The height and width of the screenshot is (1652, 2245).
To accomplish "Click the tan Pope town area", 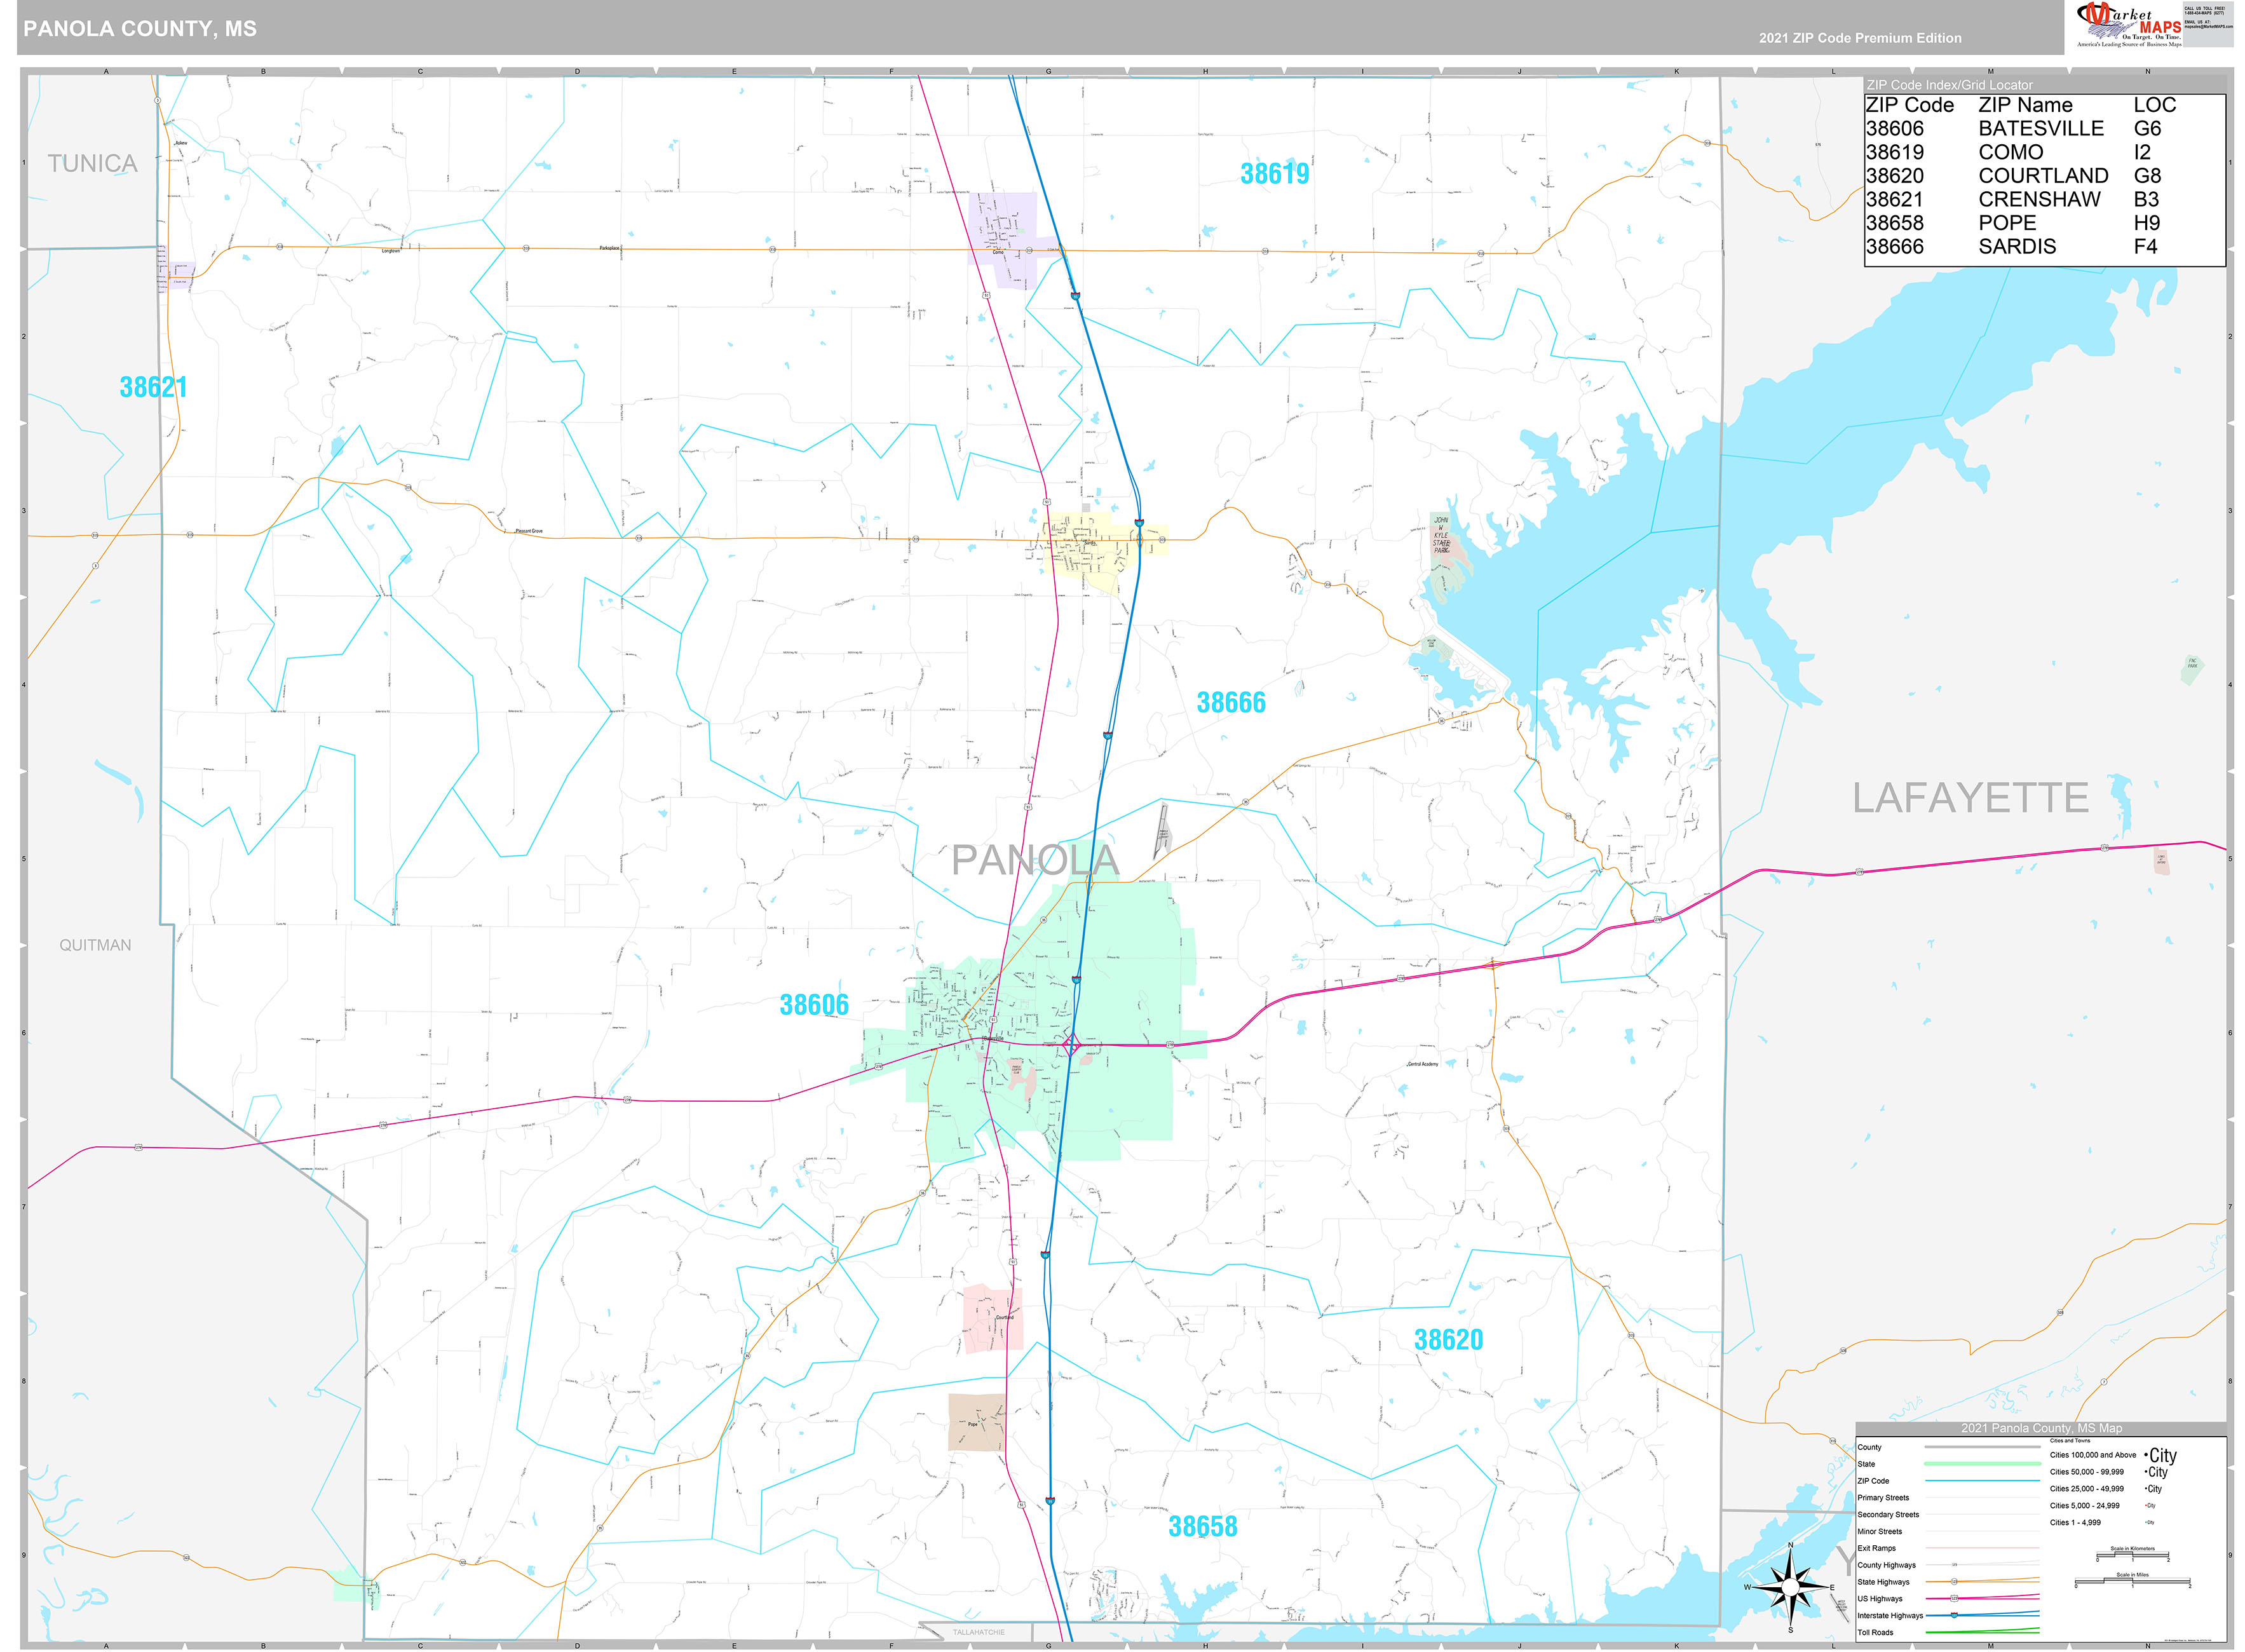I will coord(977,1423).
